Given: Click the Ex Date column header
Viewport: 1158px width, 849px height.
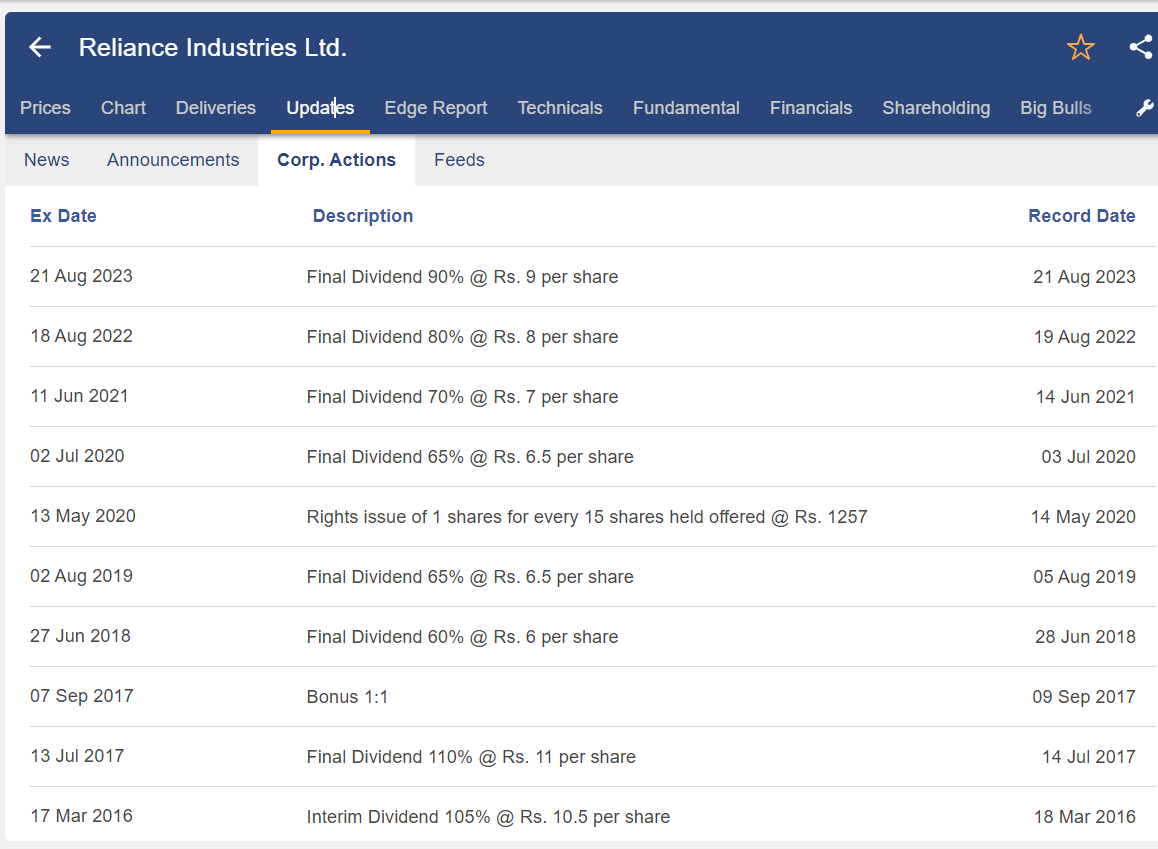Looking at the screenshot, I should tap(64, 216).
